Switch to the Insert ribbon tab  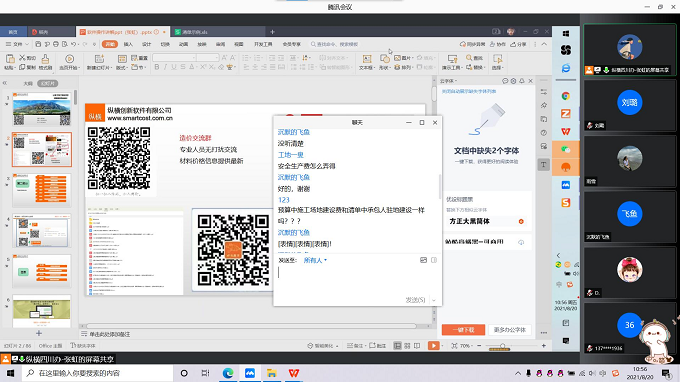pos(128,44)
